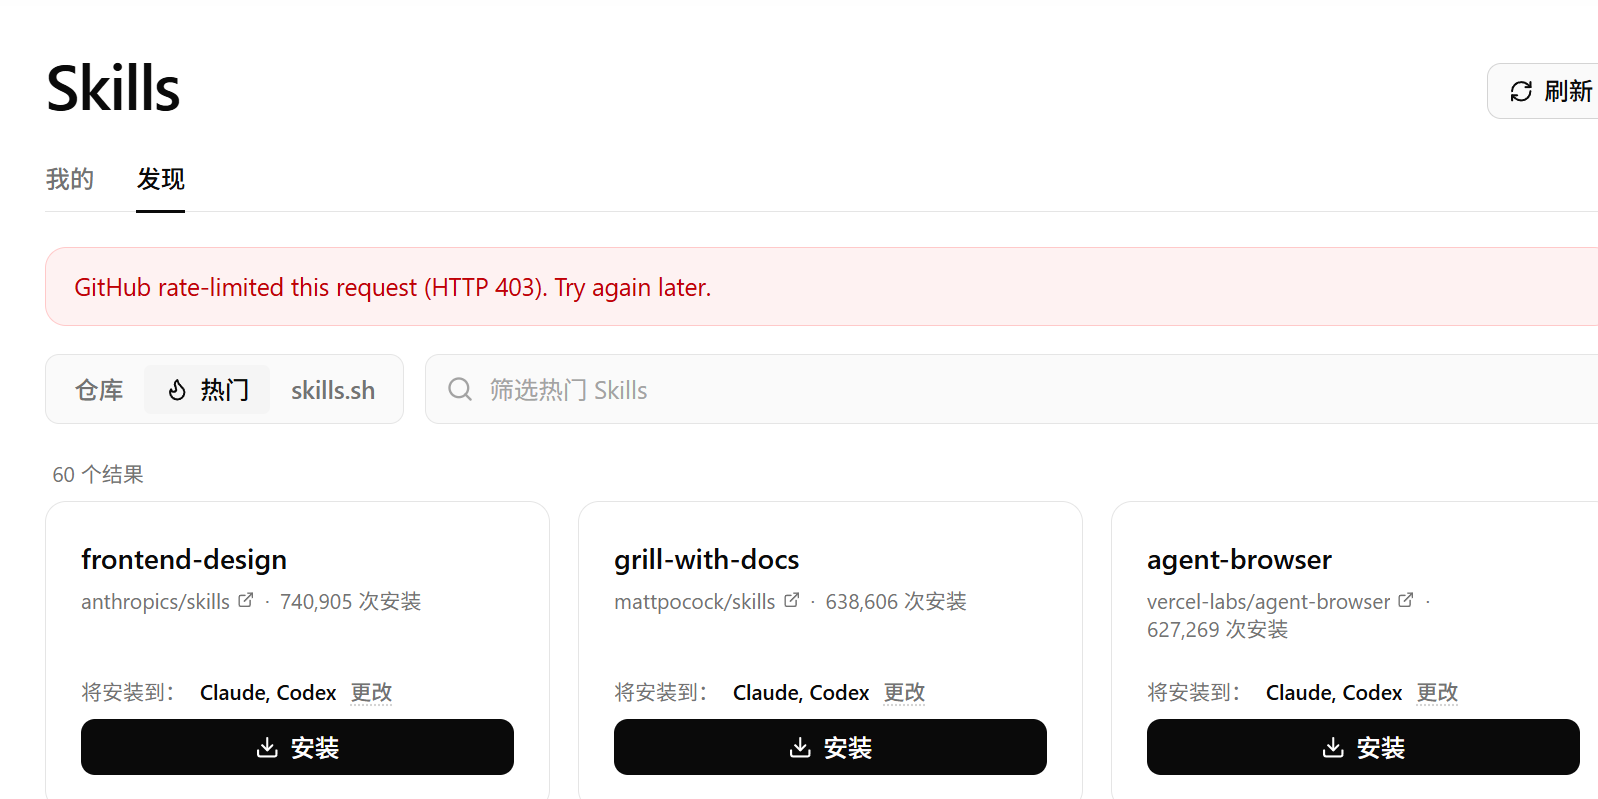The image size is (1598, 799).
Task: Focus the 筛选热门 Skills search field
Action: click(x=1011, y=389)
